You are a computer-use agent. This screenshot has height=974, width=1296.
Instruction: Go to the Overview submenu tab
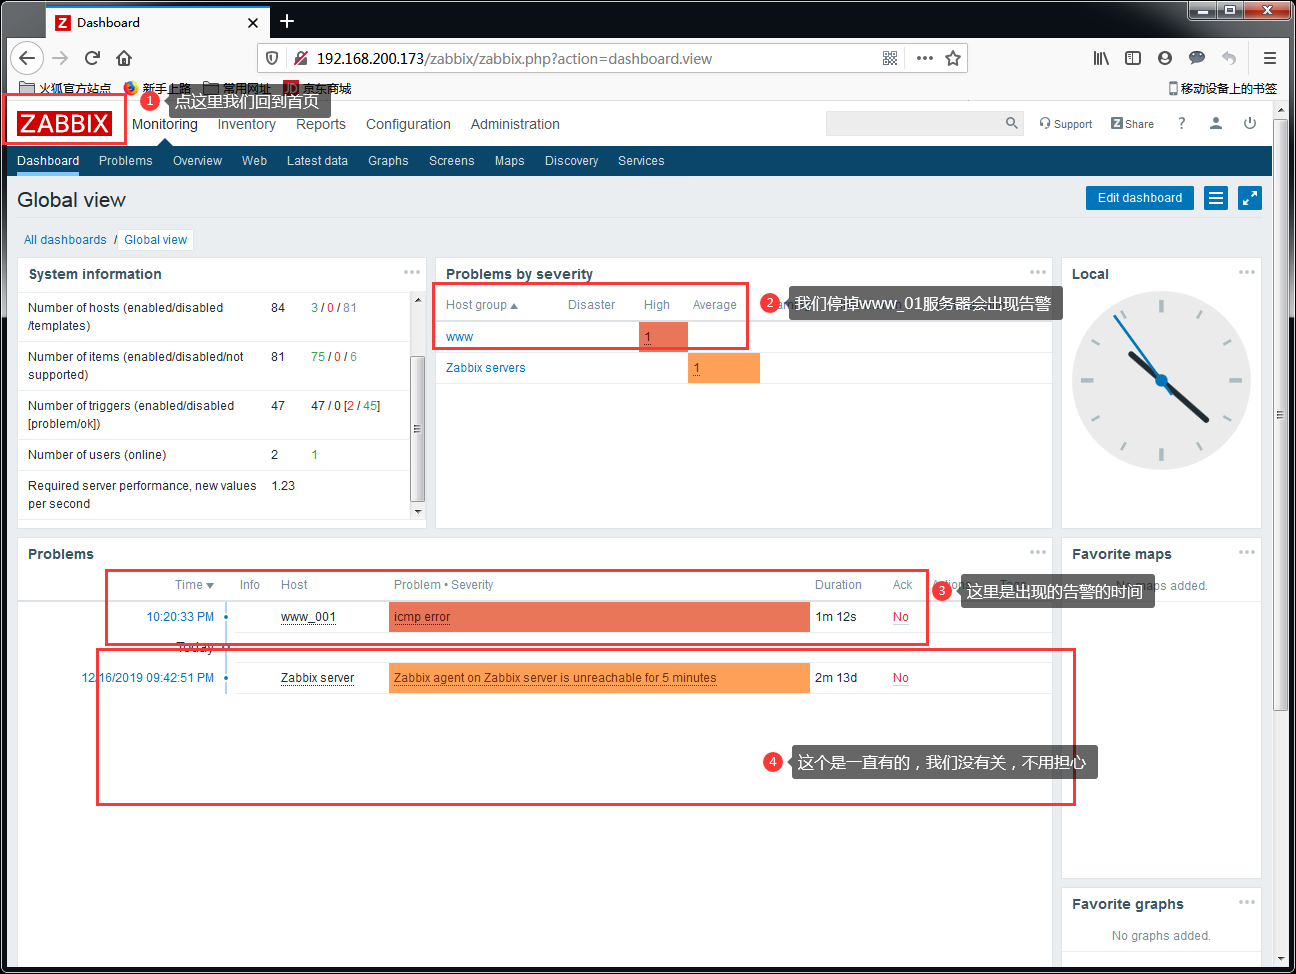(x=197, y=161)
